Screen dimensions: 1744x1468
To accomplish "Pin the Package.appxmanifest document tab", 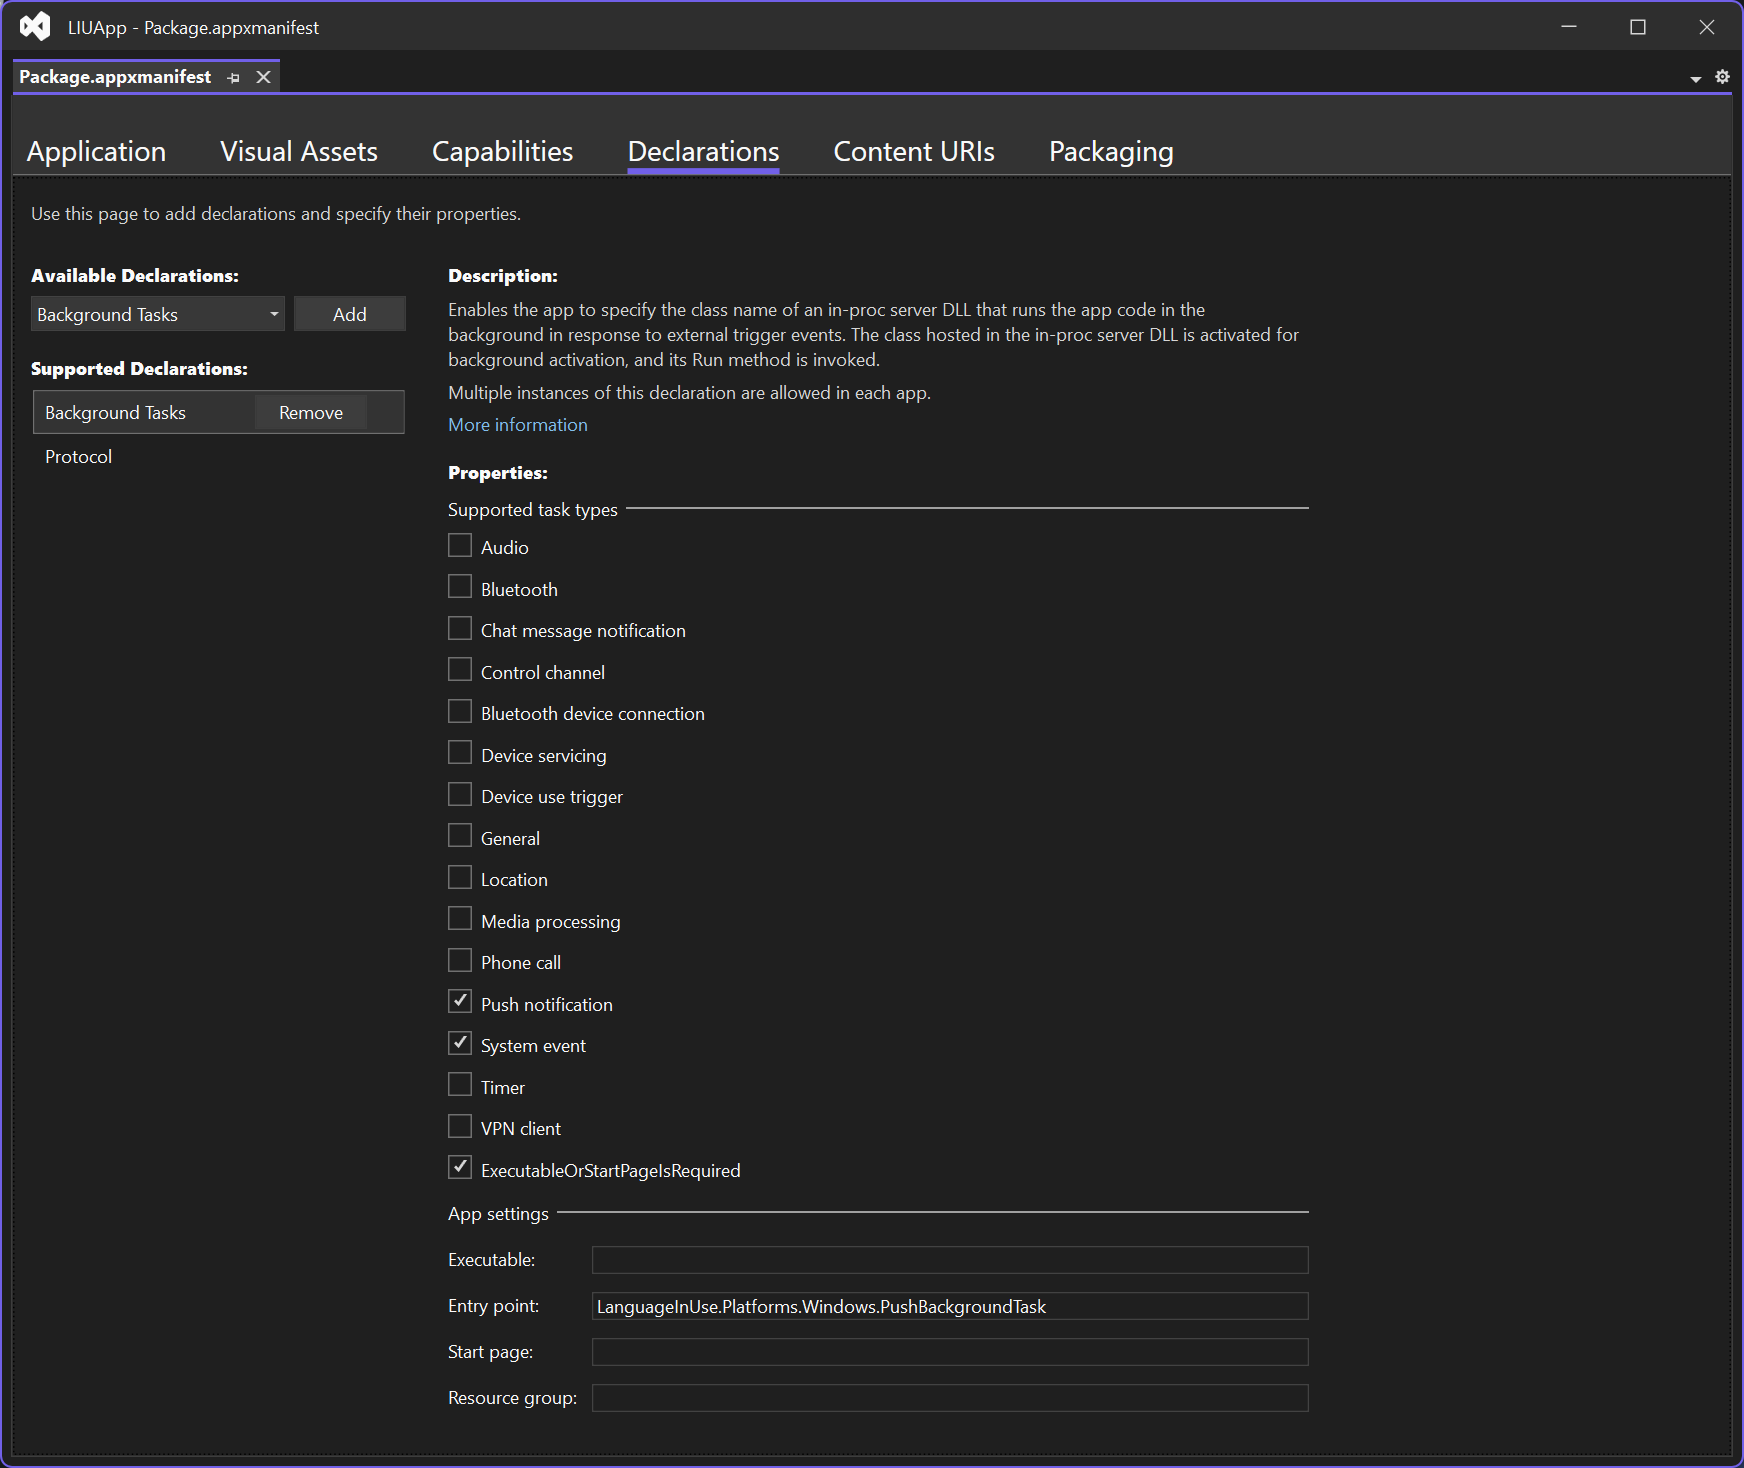I will pyautogui.click(x=234, y=78).
